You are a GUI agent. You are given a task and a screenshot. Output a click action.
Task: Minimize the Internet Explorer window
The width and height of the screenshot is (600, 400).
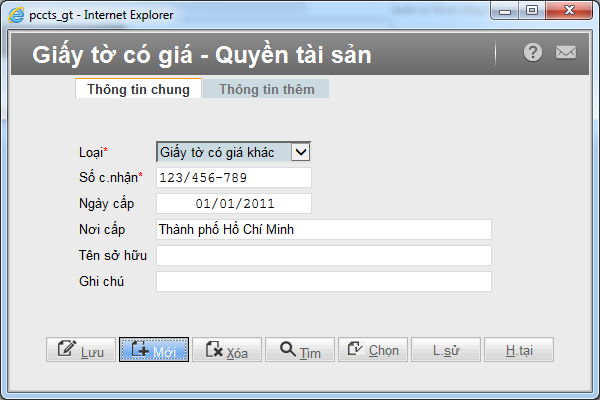click(x=505, y=11)
